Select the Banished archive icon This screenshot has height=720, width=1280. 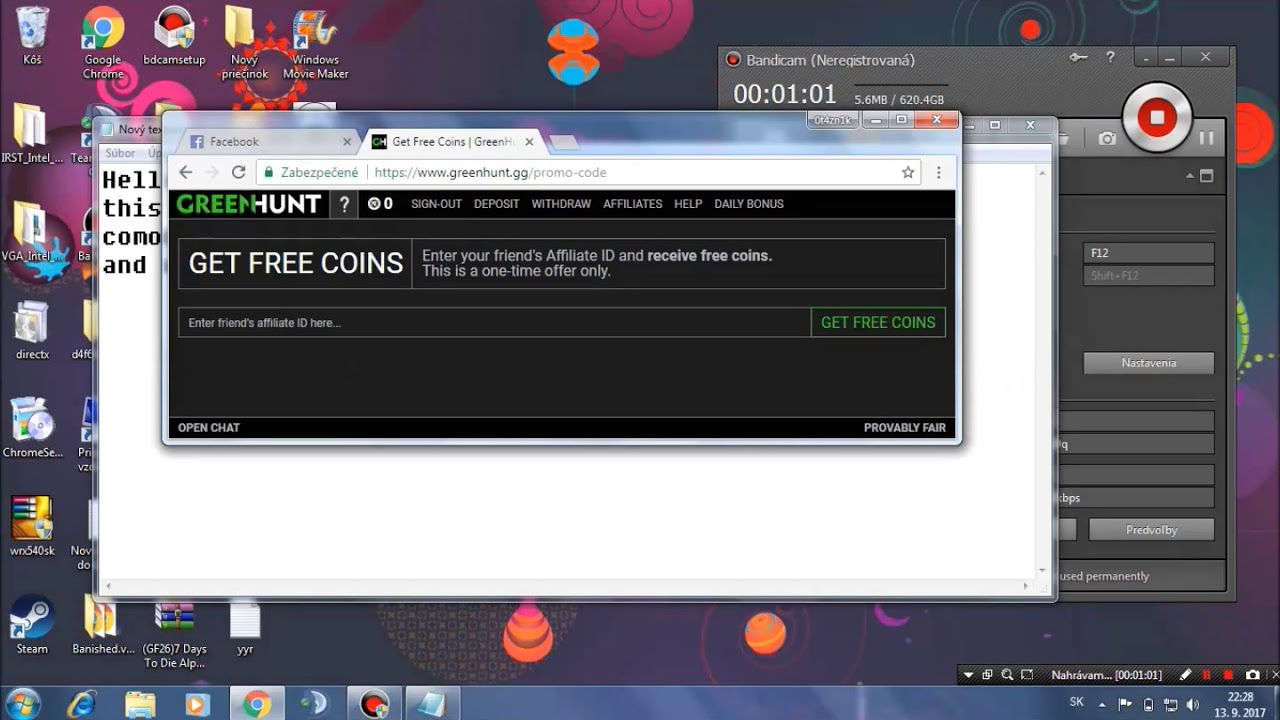click(102, 625)
